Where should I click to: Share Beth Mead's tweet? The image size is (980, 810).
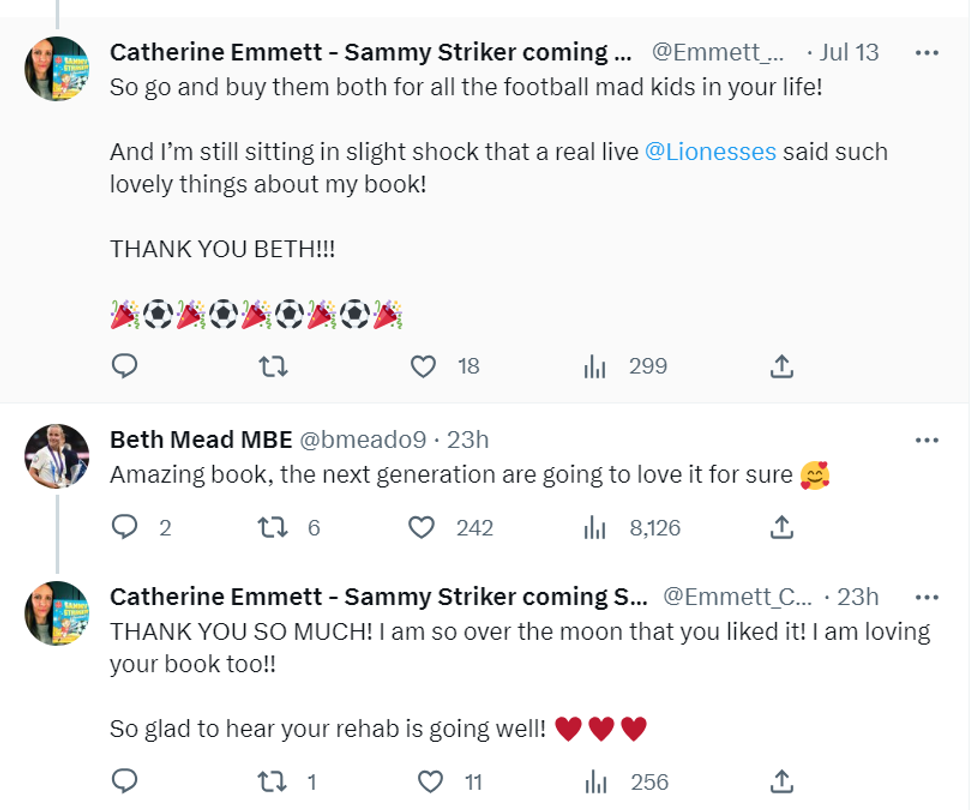click(x=782, y=527)
